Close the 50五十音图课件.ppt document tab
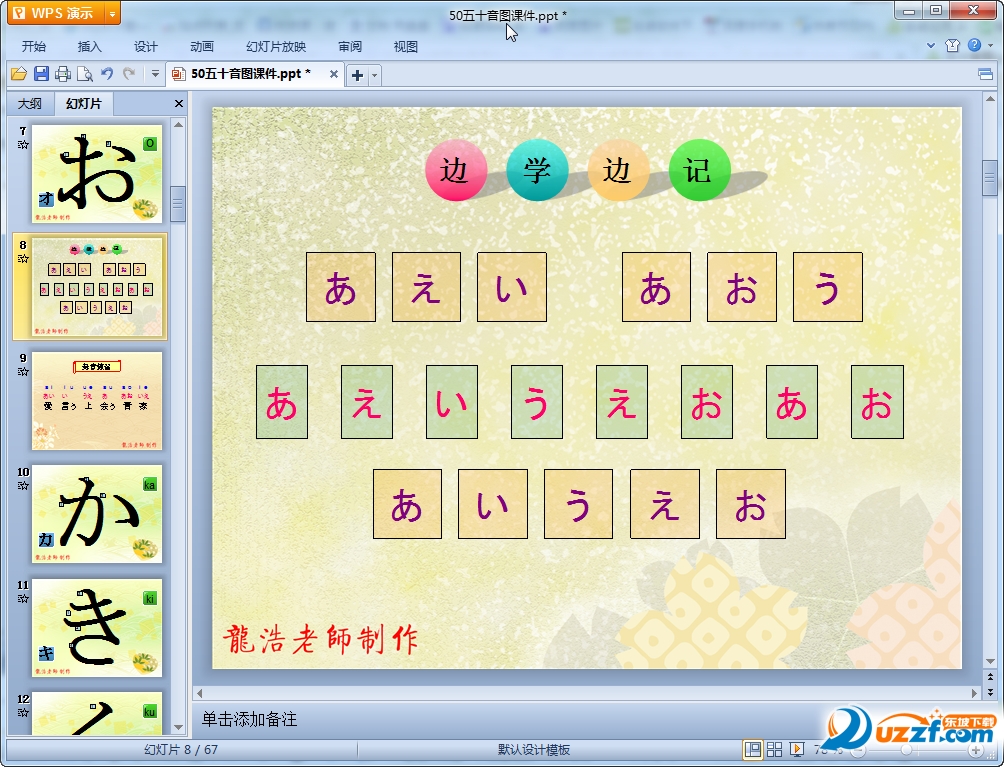 click(333, 74)
